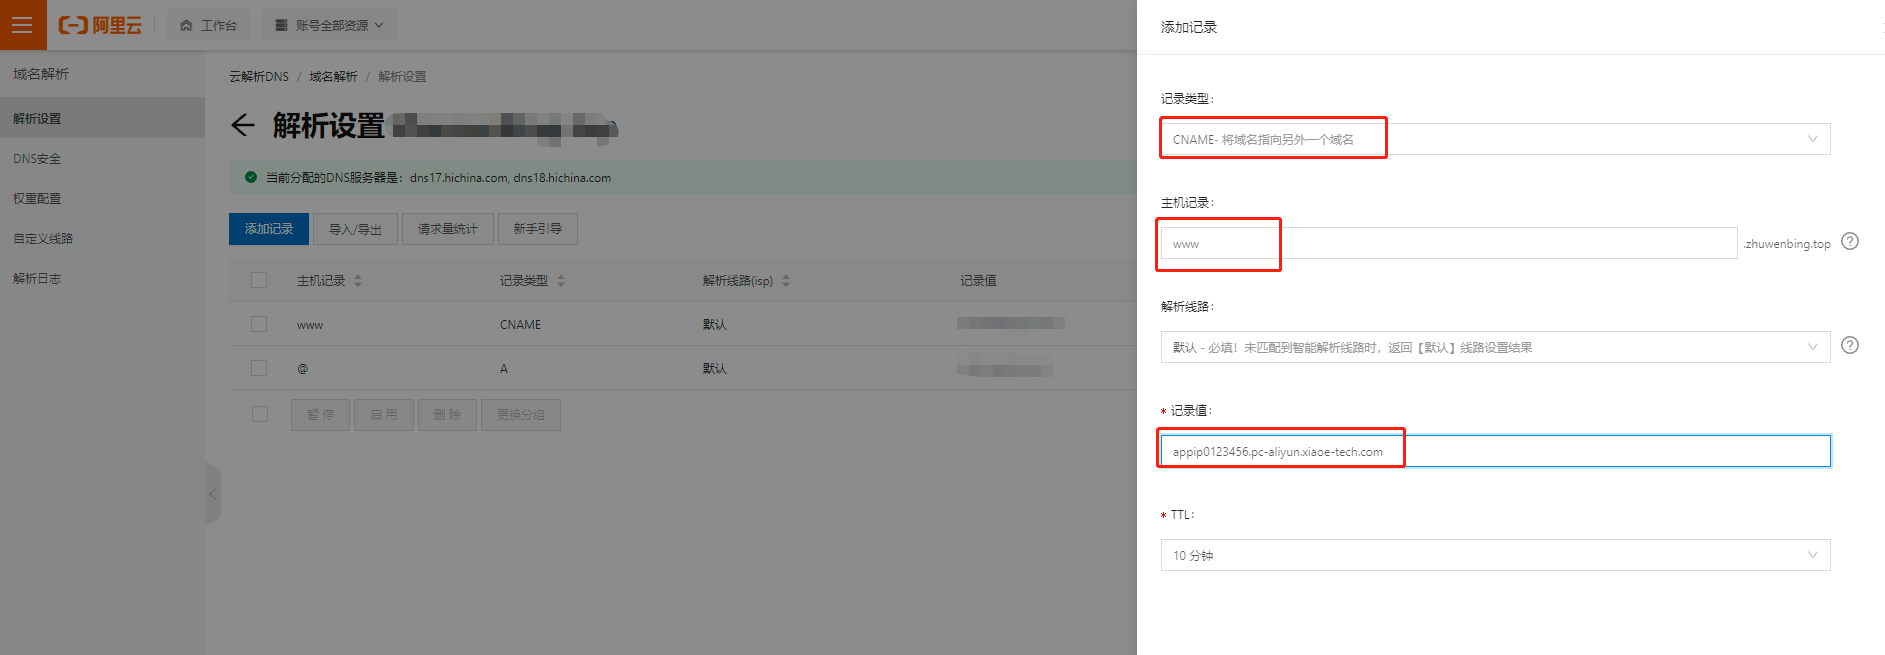Sort by the 记录类型 column arrows
This screenshot has height=655, width=1885.
coord(561,281)
